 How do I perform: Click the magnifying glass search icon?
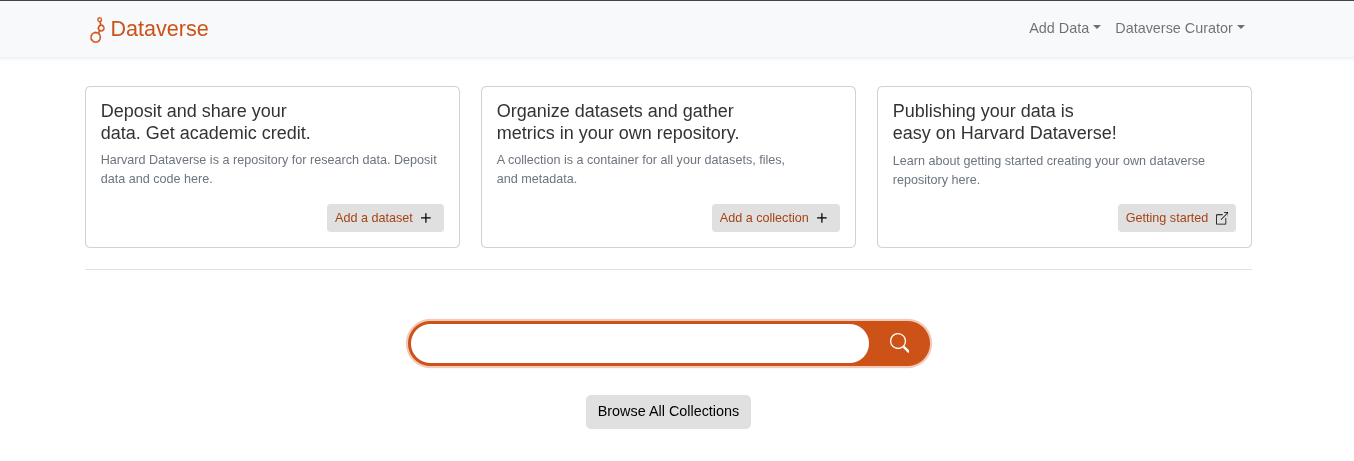coord(899,343)
